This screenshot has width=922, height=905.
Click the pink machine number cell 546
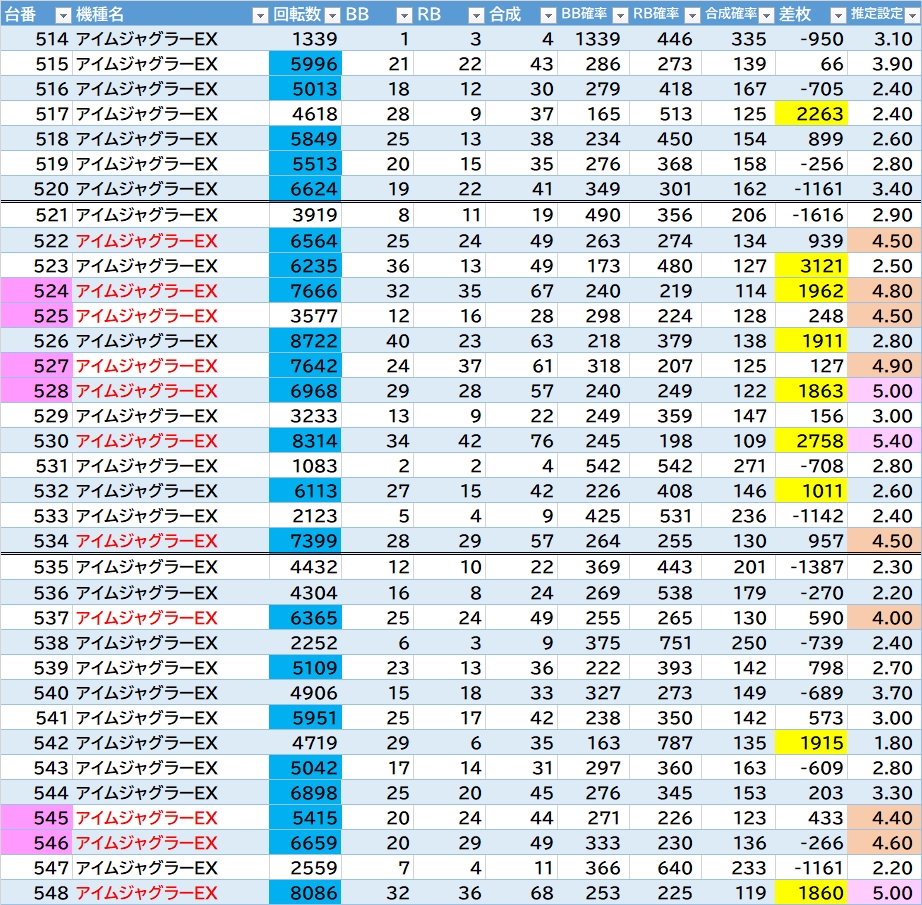pyautogui.click(x=36, y=843)
